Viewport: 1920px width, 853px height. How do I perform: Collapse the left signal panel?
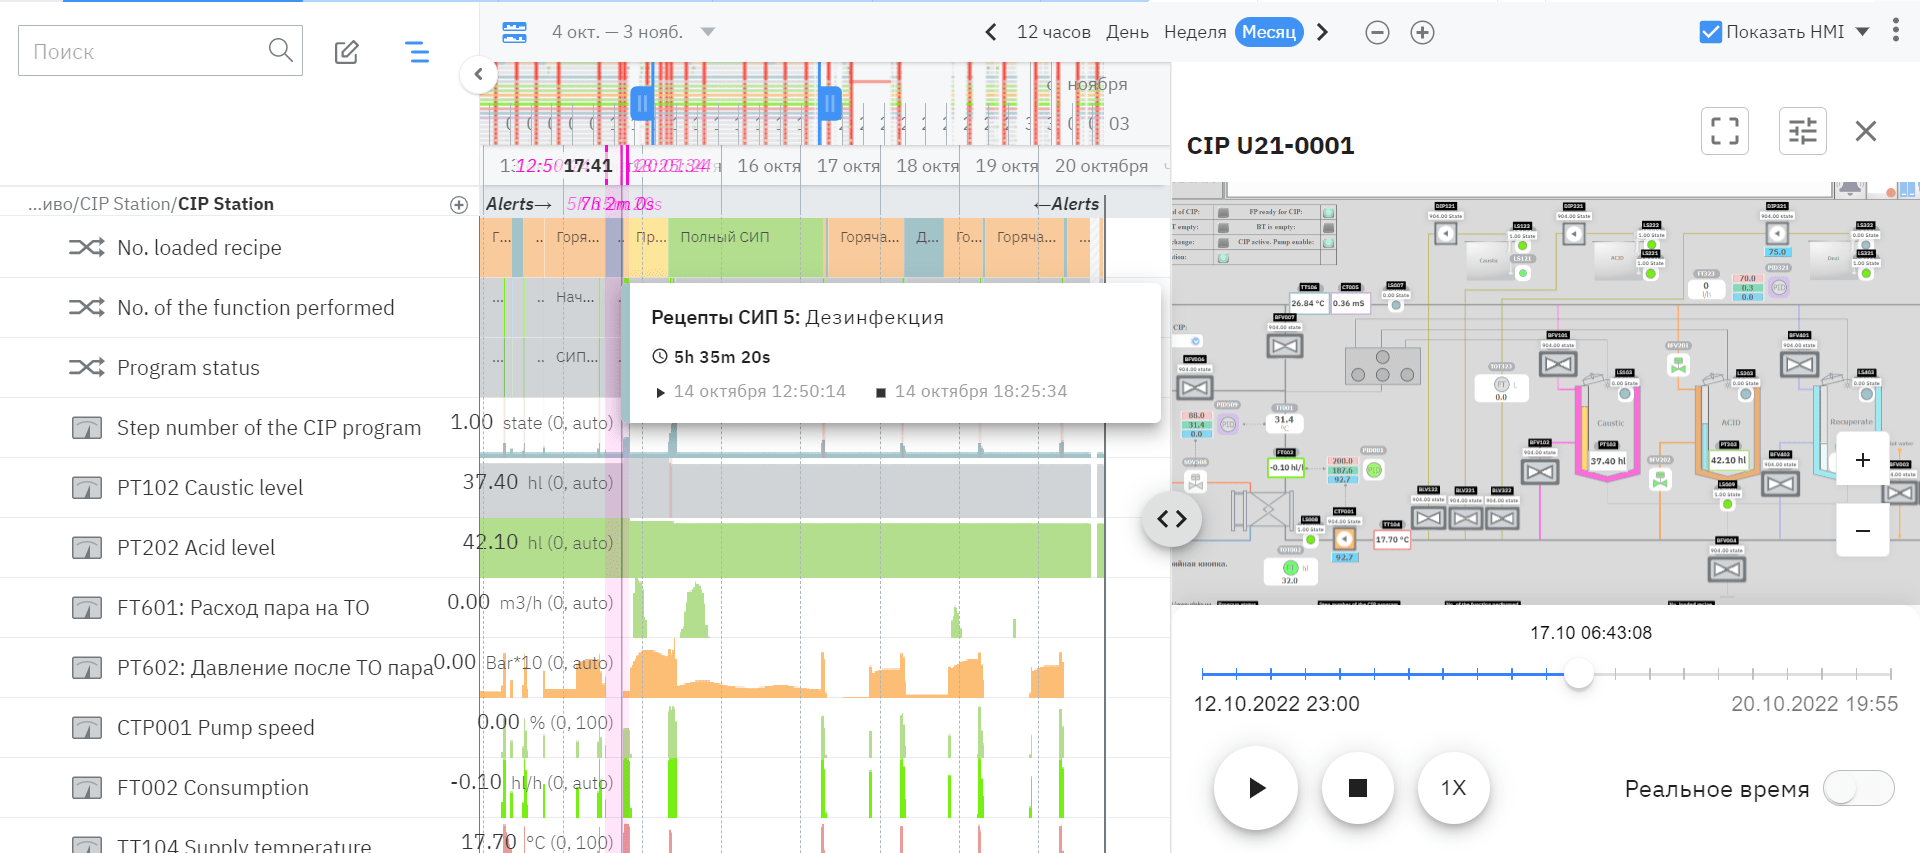479,74
